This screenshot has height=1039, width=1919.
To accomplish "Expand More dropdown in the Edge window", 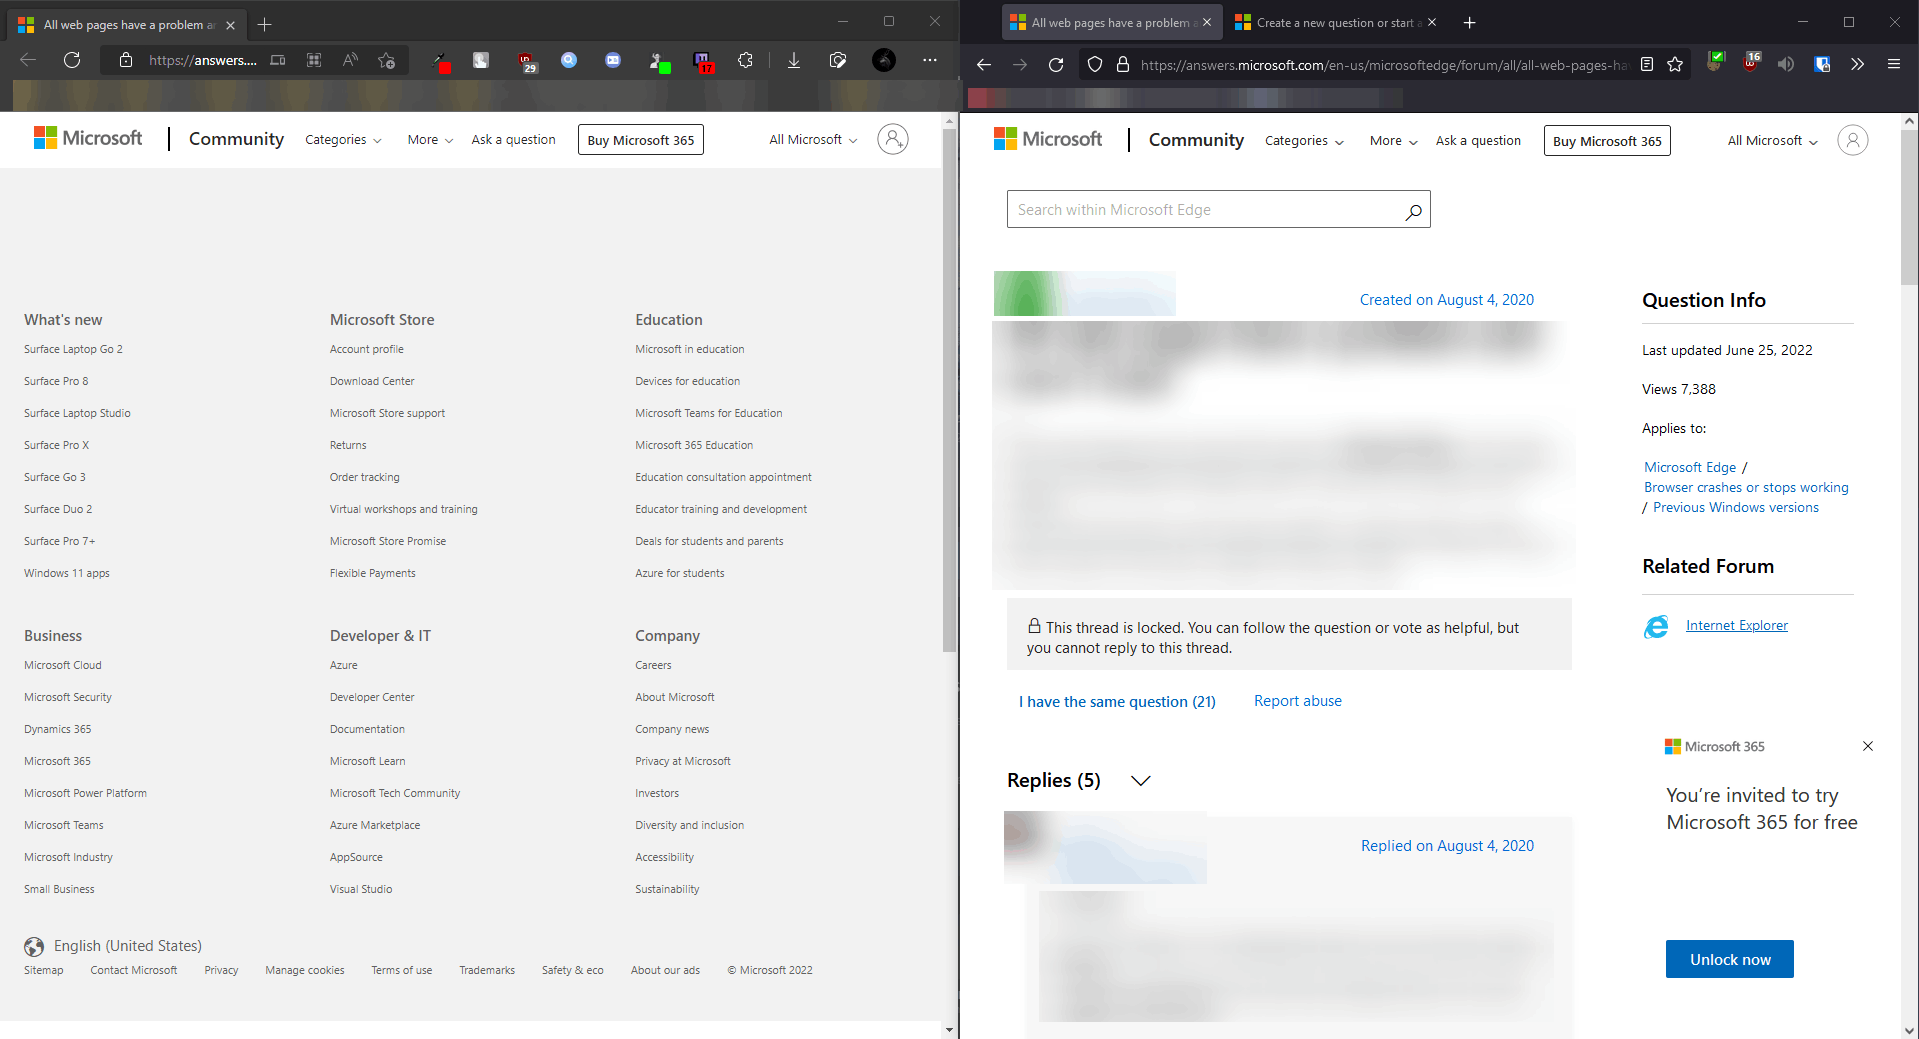I will (430, 140).
